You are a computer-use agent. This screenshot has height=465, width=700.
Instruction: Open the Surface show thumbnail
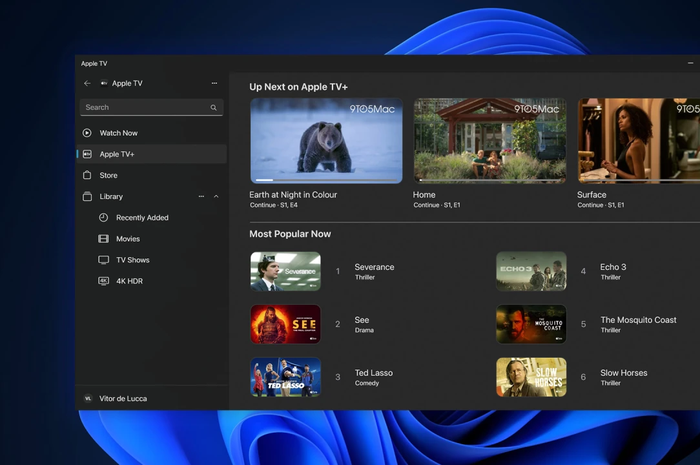(x=639, y=141)
